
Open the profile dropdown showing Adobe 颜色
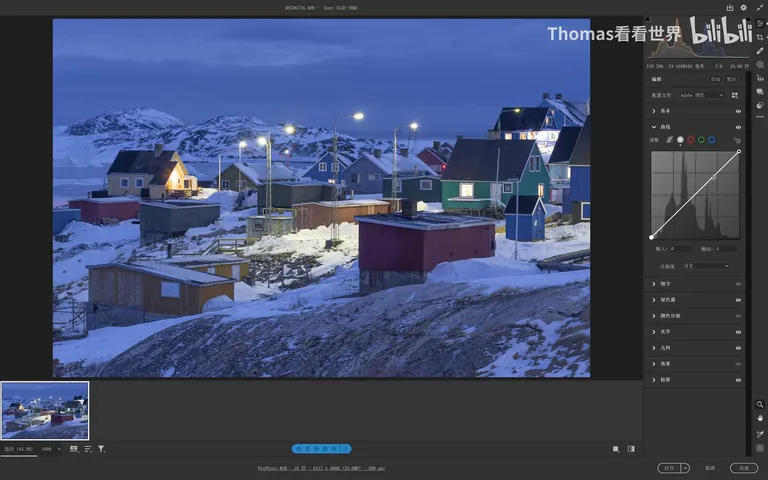701,95
